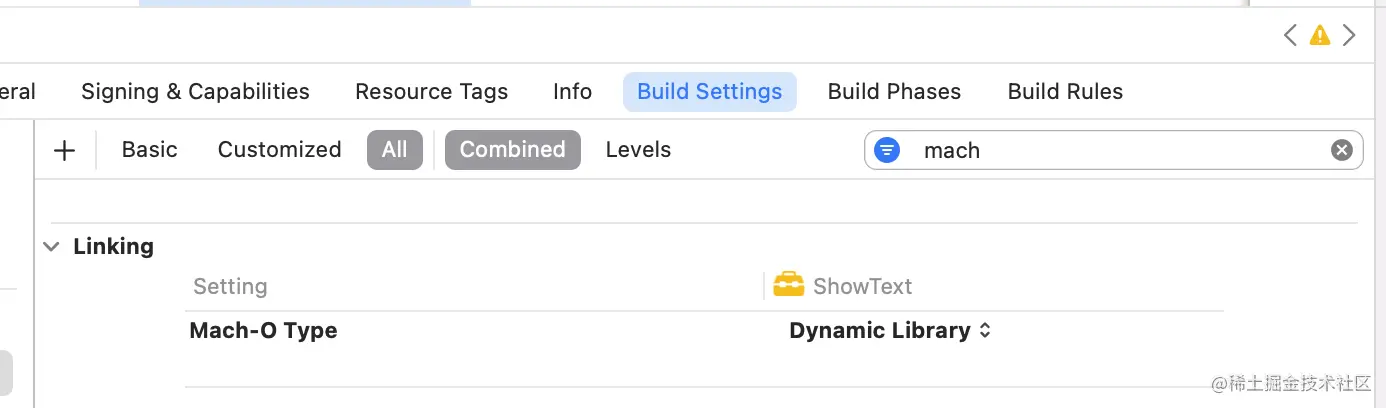Screen dimensions: 1386x408
Task: Click the ShowText target toolbox icon
Action: [x=788, y=285]
